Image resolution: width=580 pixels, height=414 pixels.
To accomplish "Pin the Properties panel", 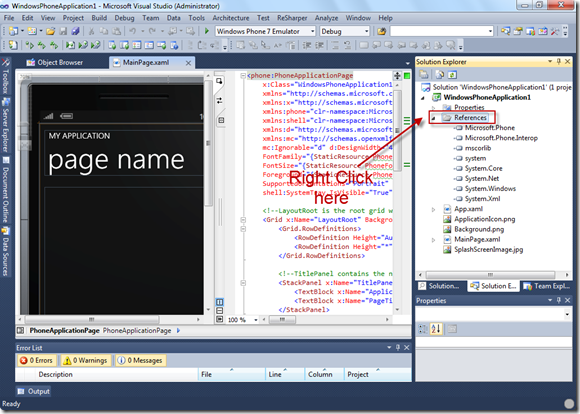I will (x=559, y=300).
